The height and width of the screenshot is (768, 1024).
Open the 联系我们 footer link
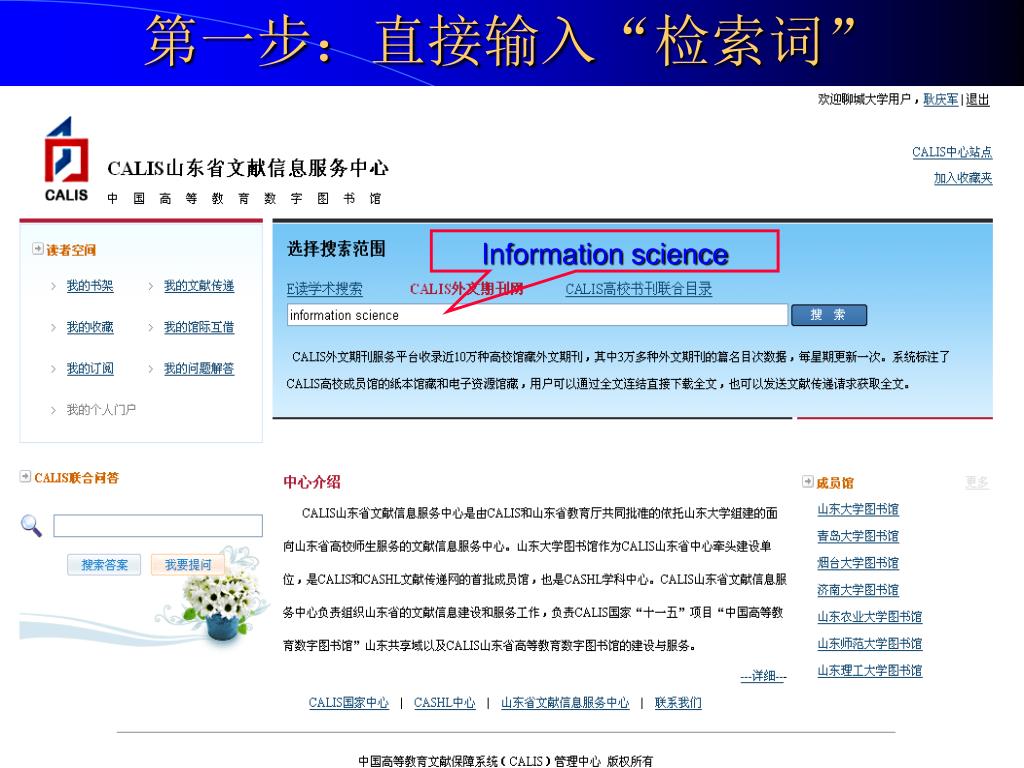[678, 703]
